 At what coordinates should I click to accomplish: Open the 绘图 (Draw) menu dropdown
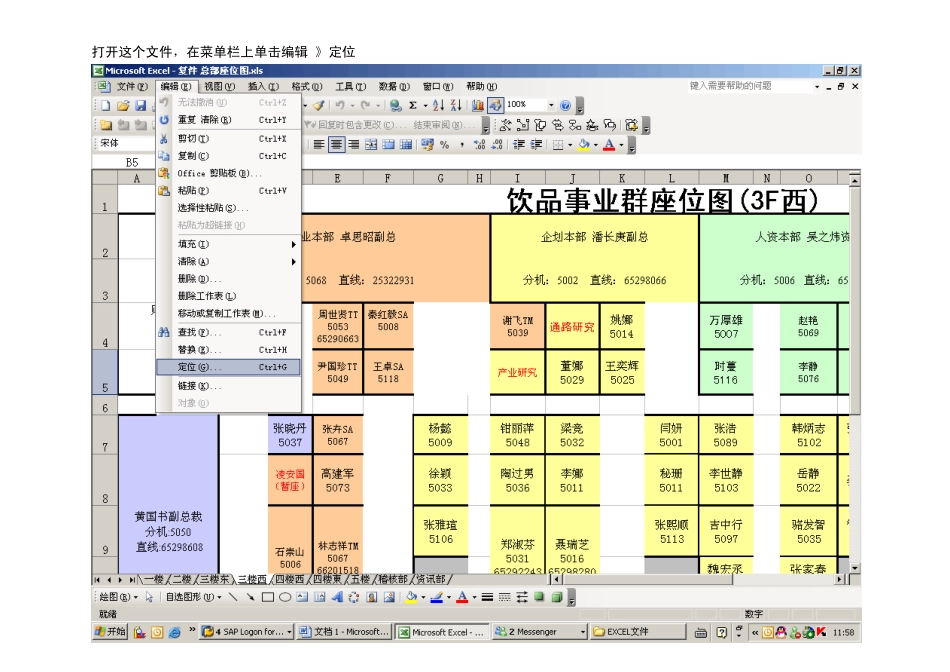pyautogui.click(x=119, y=597)
